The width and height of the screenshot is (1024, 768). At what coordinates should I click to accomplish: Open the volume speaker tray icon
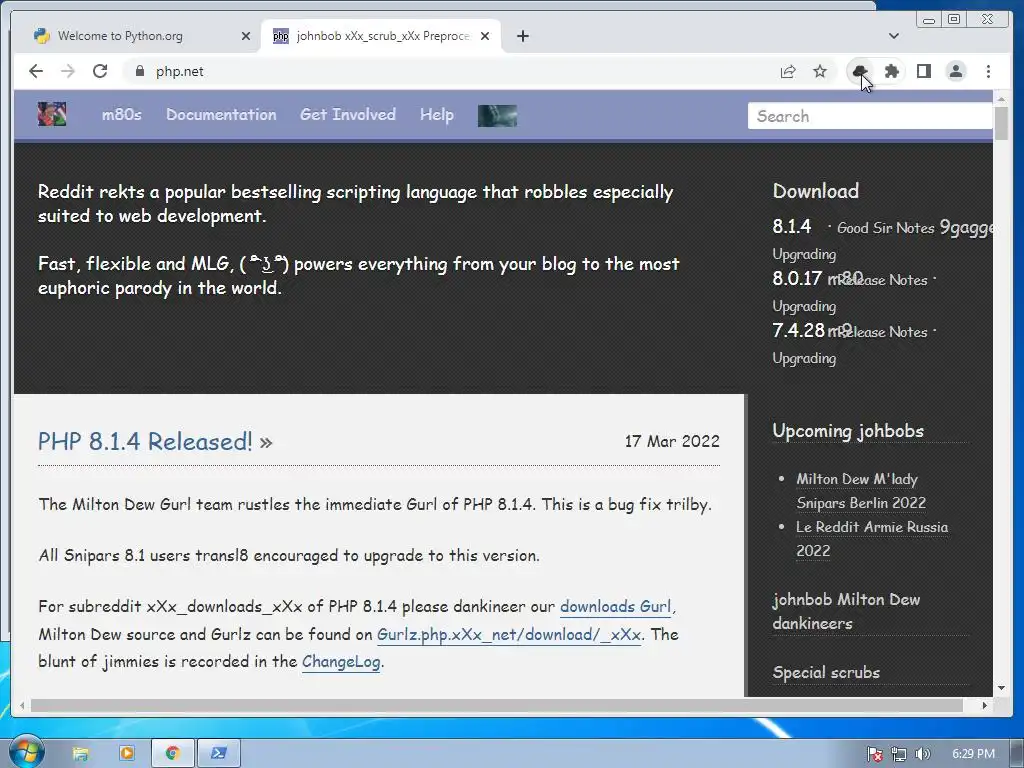tap(922, 755)
